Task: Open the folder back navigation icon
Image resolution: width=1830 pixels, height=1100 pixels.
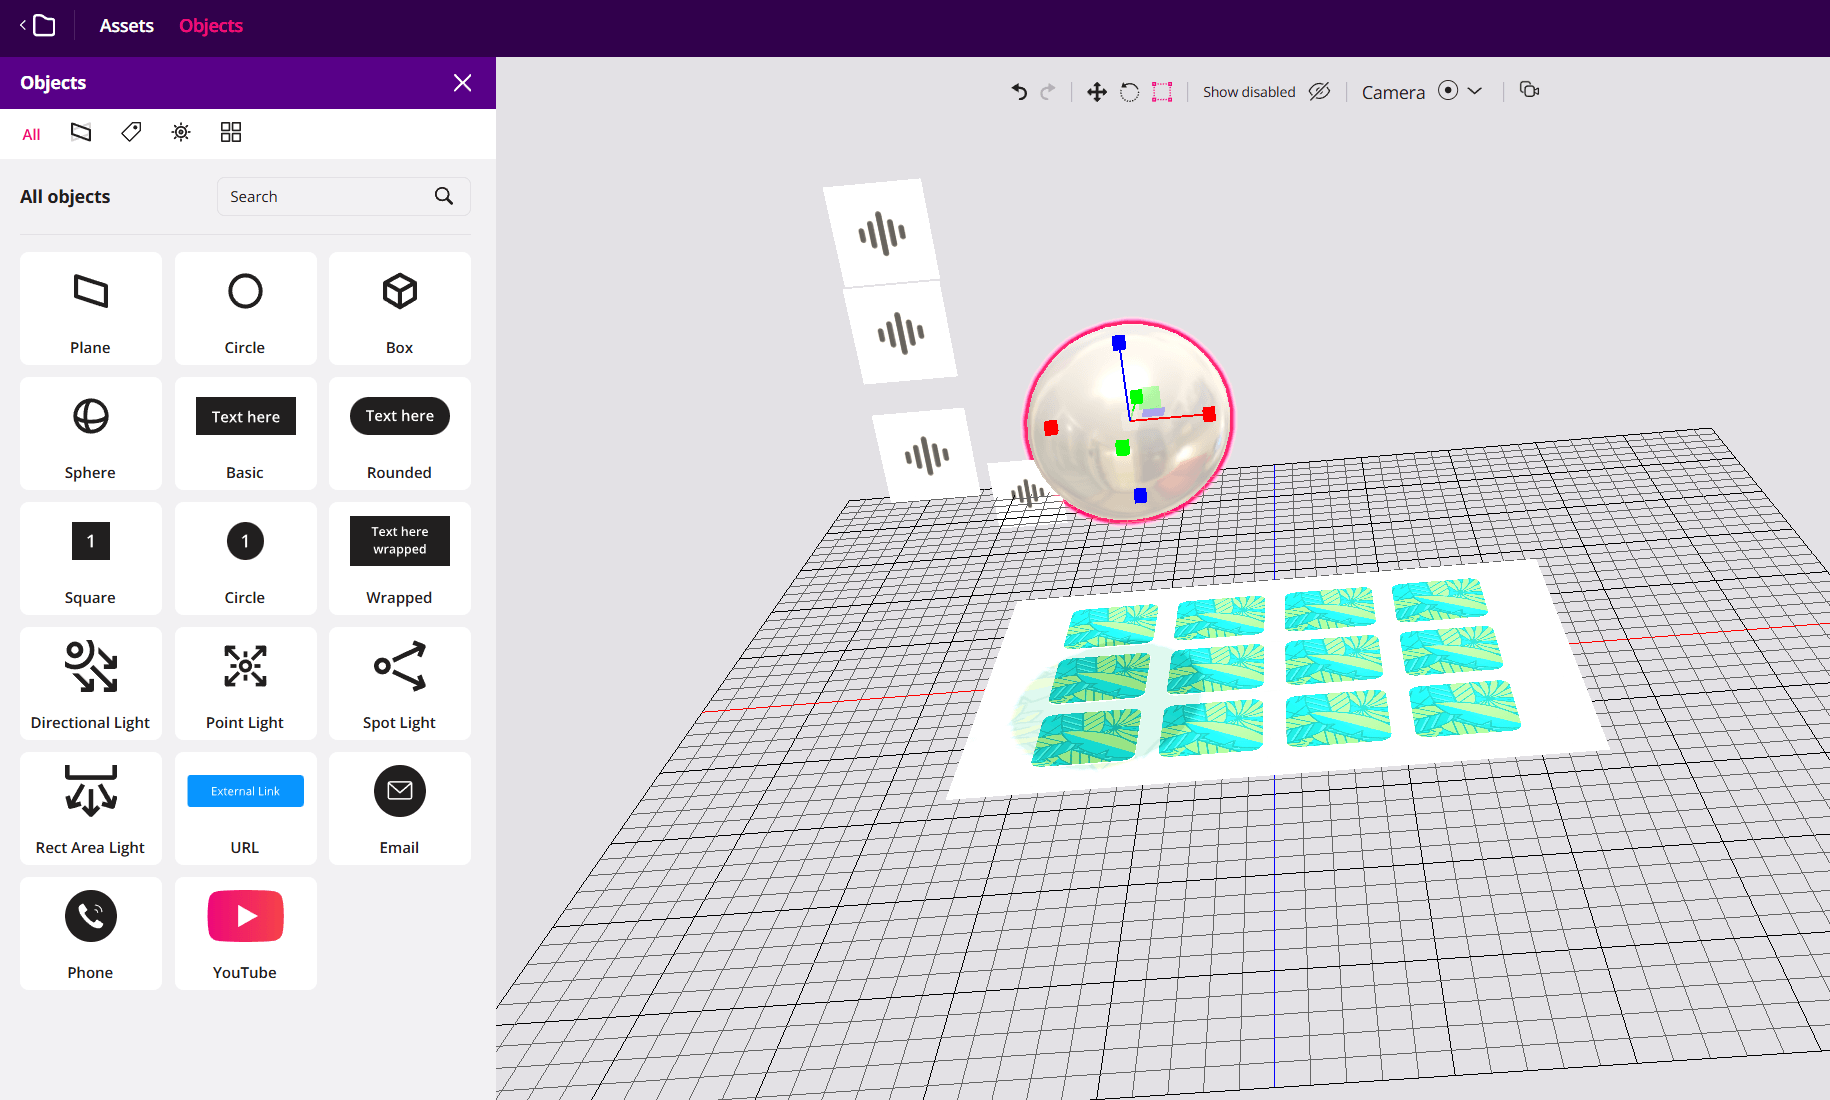Action: [38, 25]
